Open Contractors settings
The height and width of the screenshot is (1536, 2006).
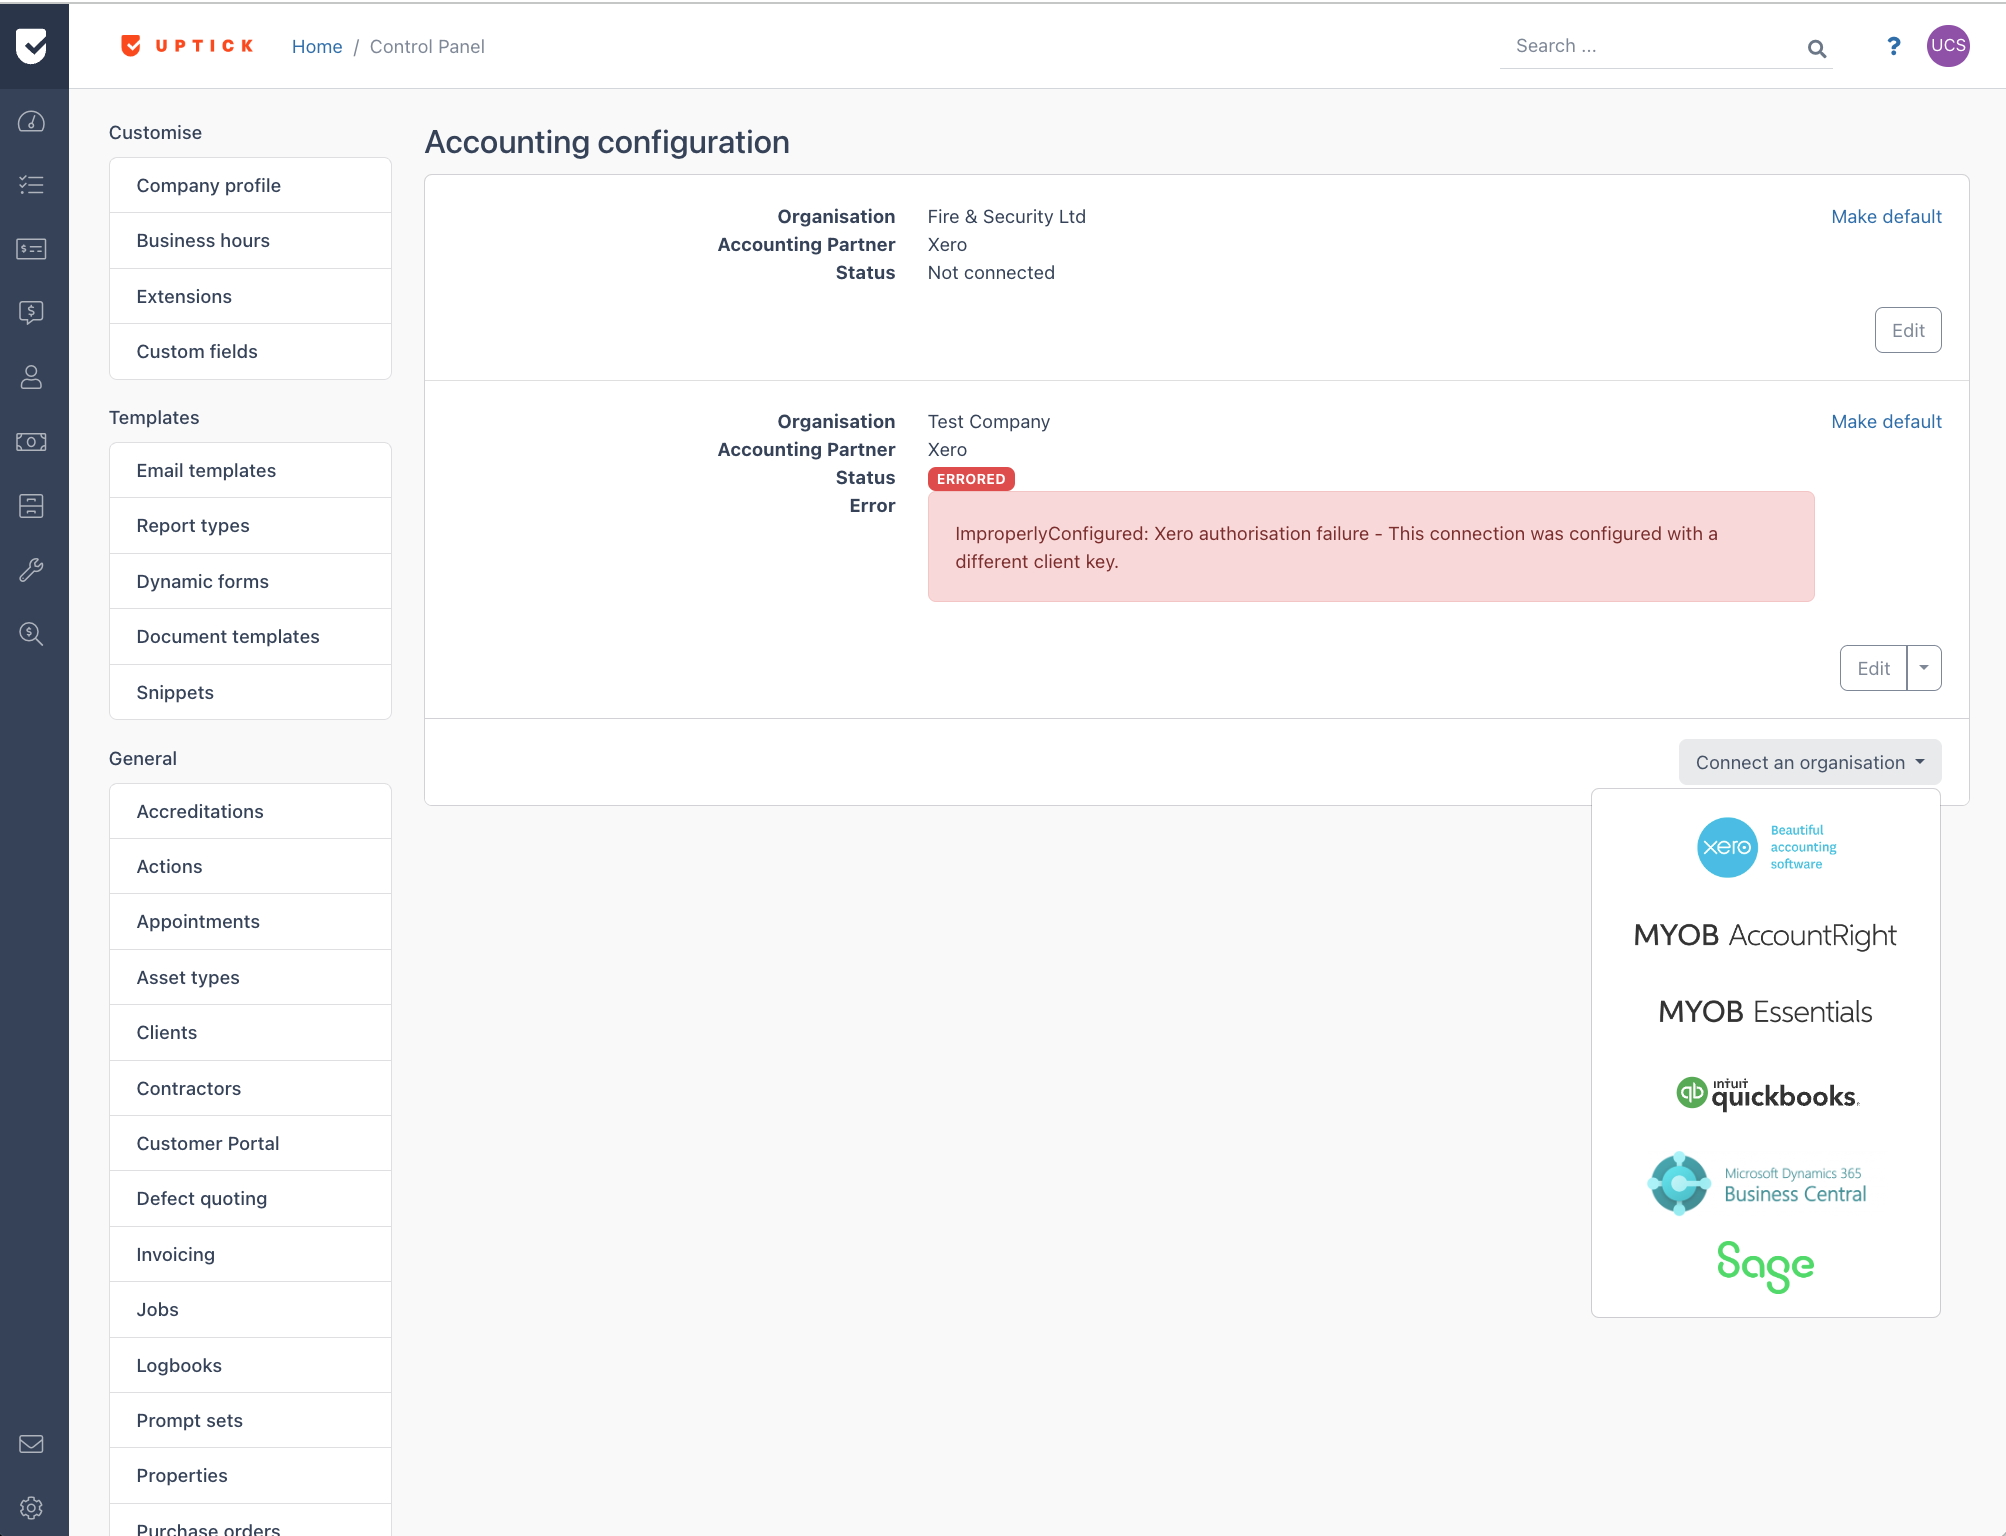[x=250, y=1089]
